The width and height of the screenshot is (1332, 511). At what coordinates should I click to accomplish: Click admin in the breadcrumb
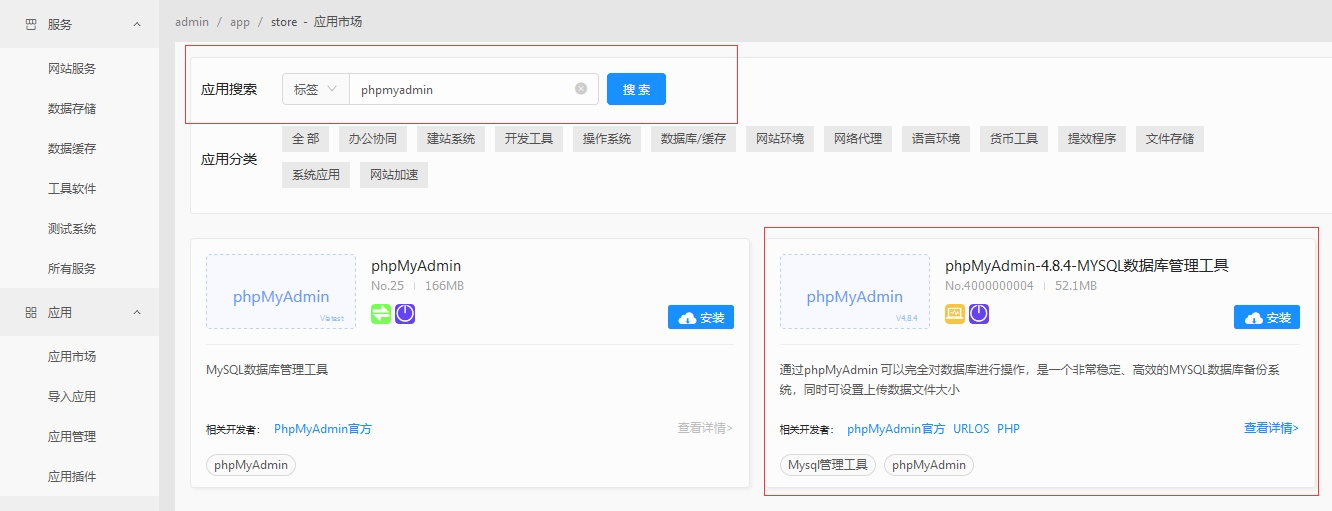click(192, 21)
